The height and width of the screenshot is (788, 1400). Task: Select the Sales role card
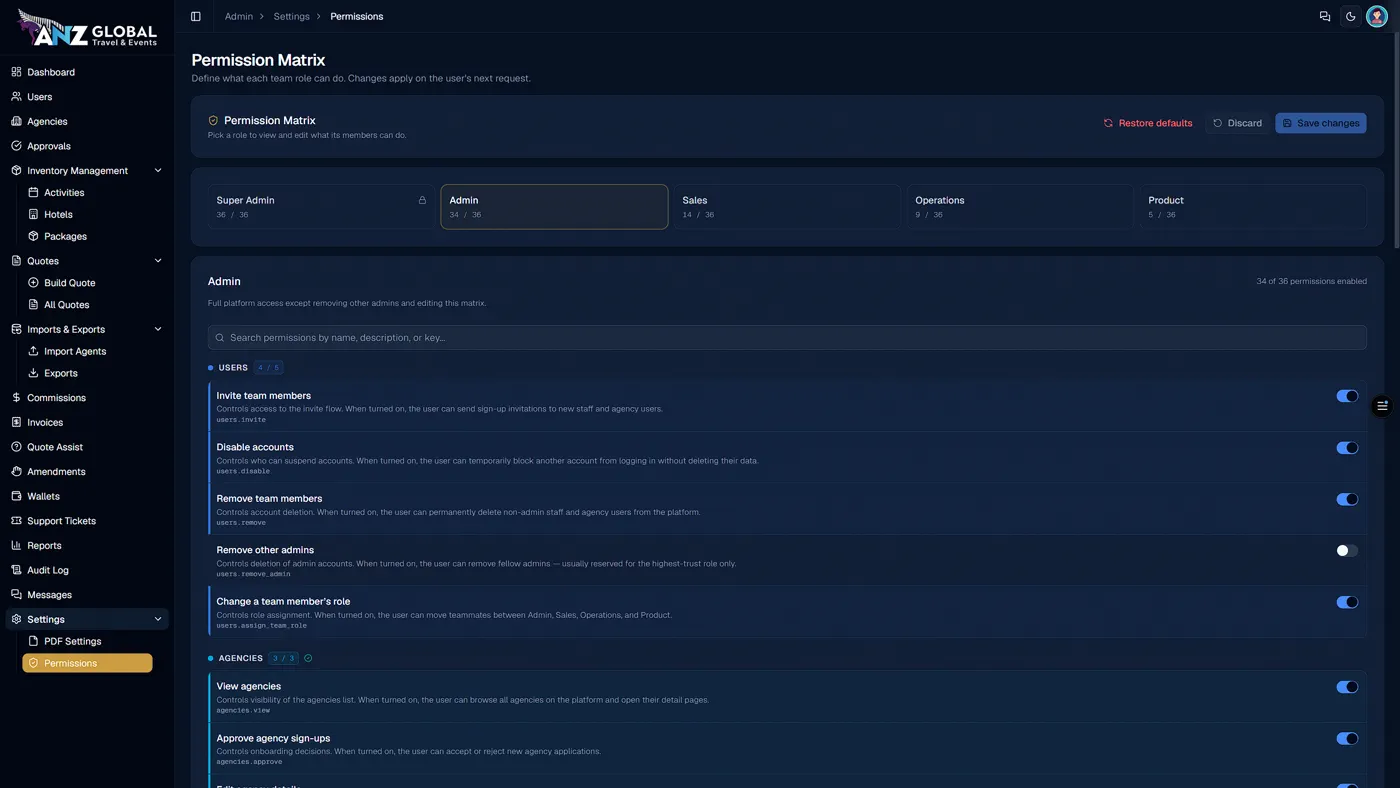(787, 207)
